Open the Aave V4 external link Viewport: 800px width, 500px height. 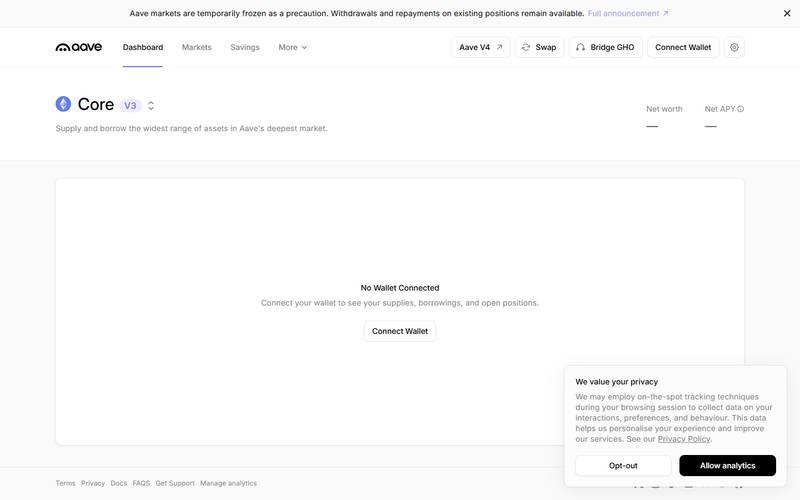tap(481, 47)
